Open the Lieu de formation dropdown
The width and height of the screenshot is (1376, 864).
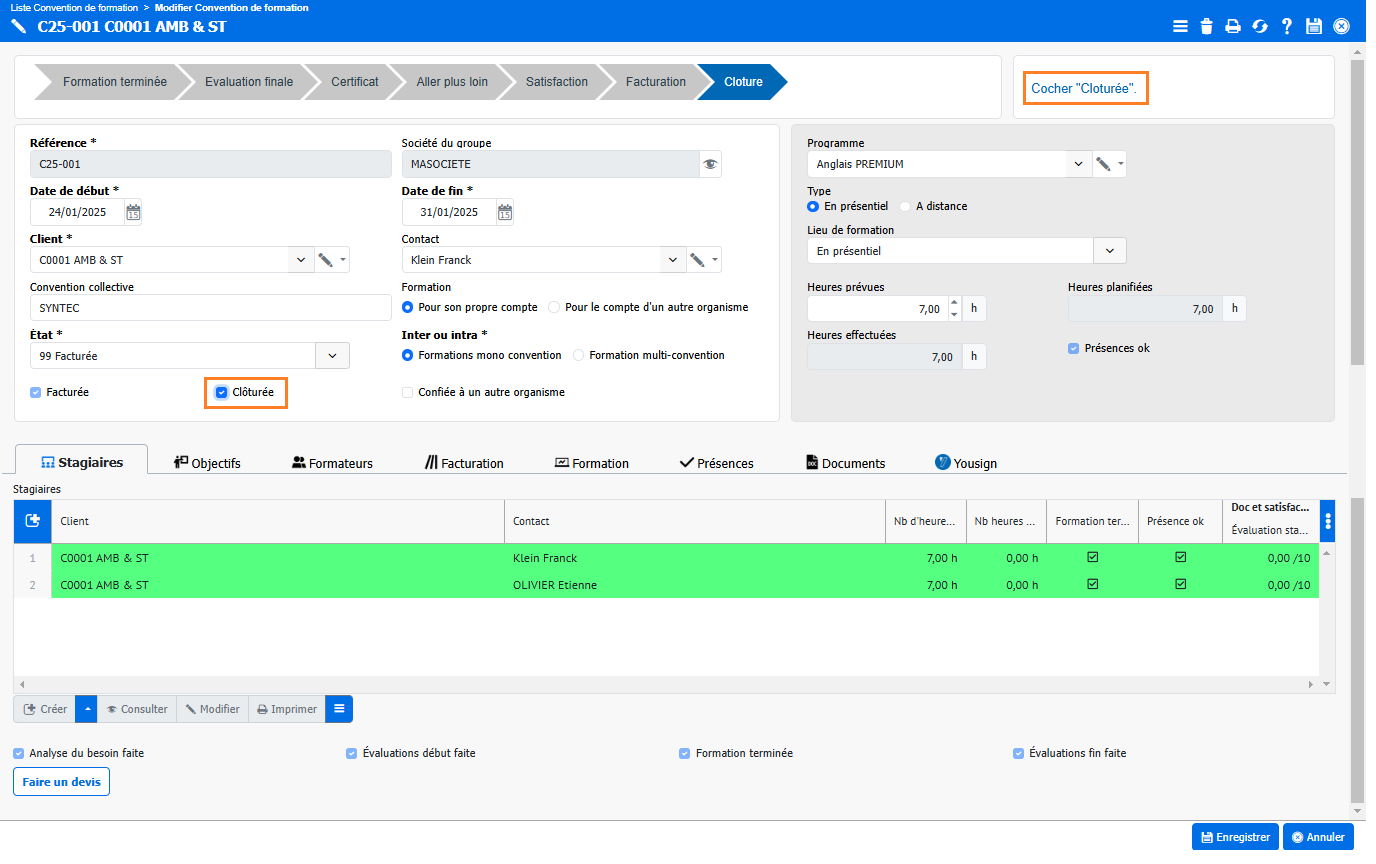tap(1109, 251)
